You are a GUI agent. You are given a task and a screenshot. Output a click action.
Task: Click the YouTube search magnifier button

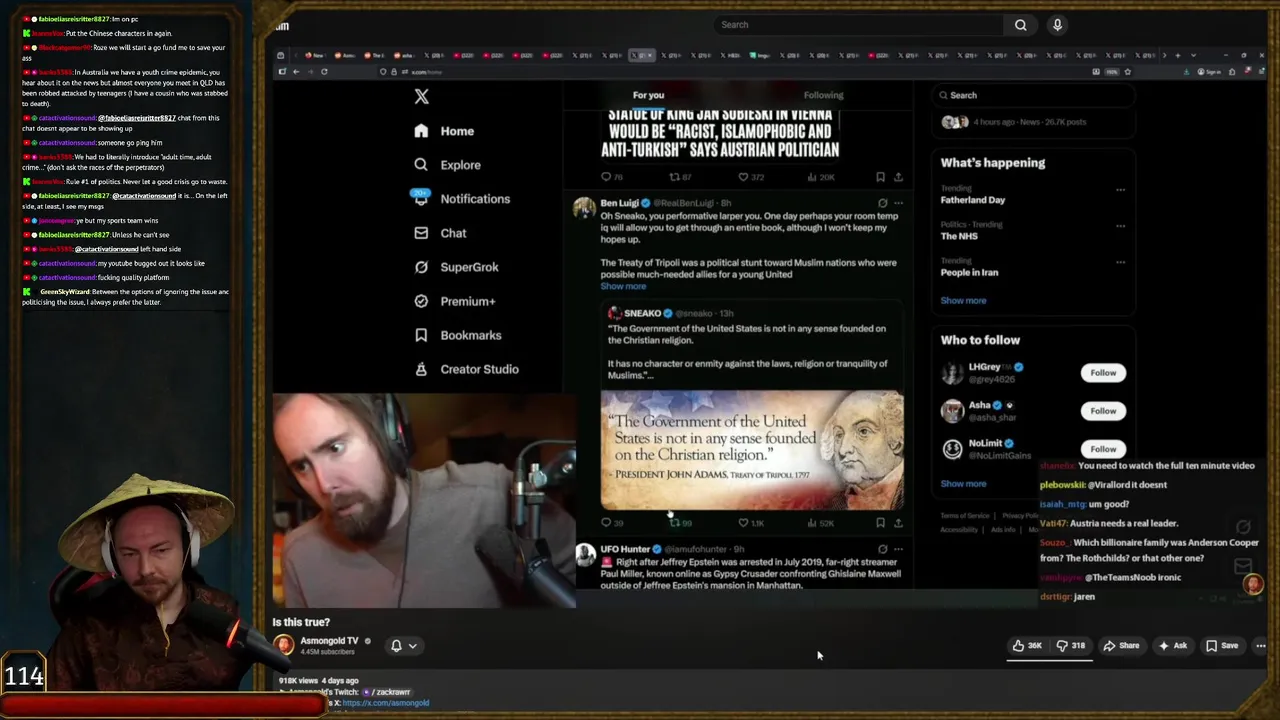[x=1021, y=25]
